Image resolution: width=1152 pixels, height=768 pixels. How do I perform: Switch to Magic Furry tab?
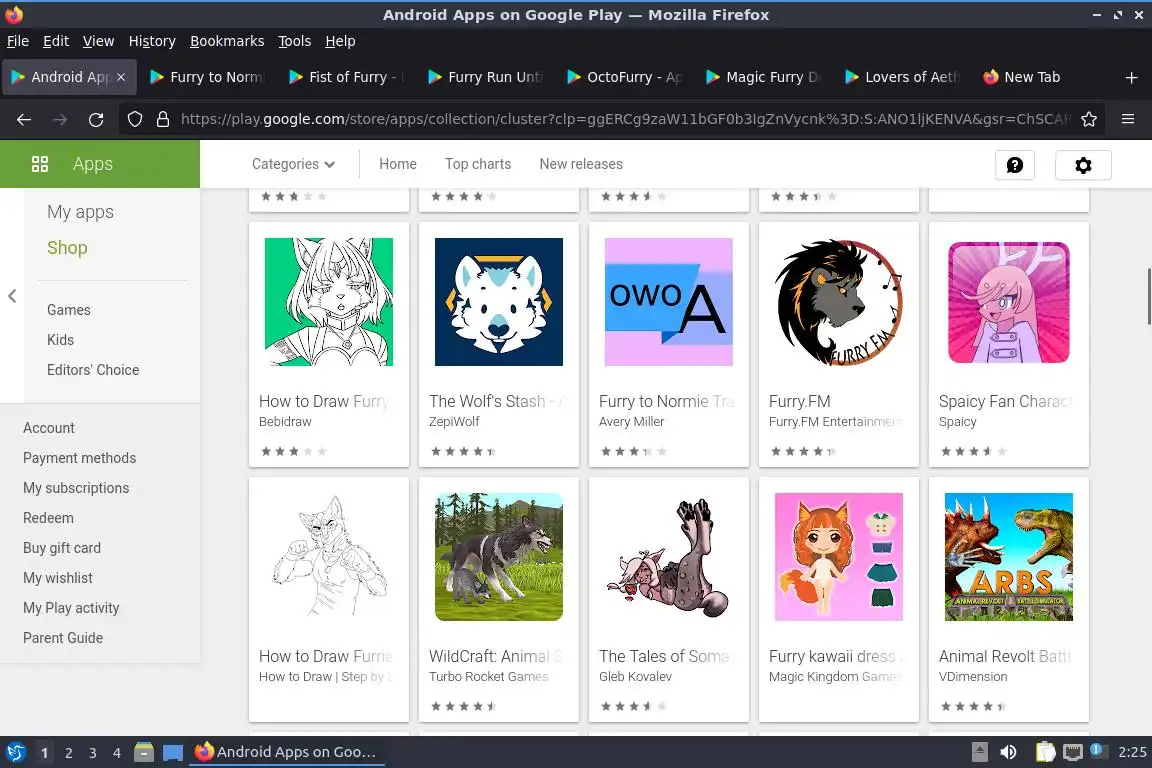click(x=763, y=77)
